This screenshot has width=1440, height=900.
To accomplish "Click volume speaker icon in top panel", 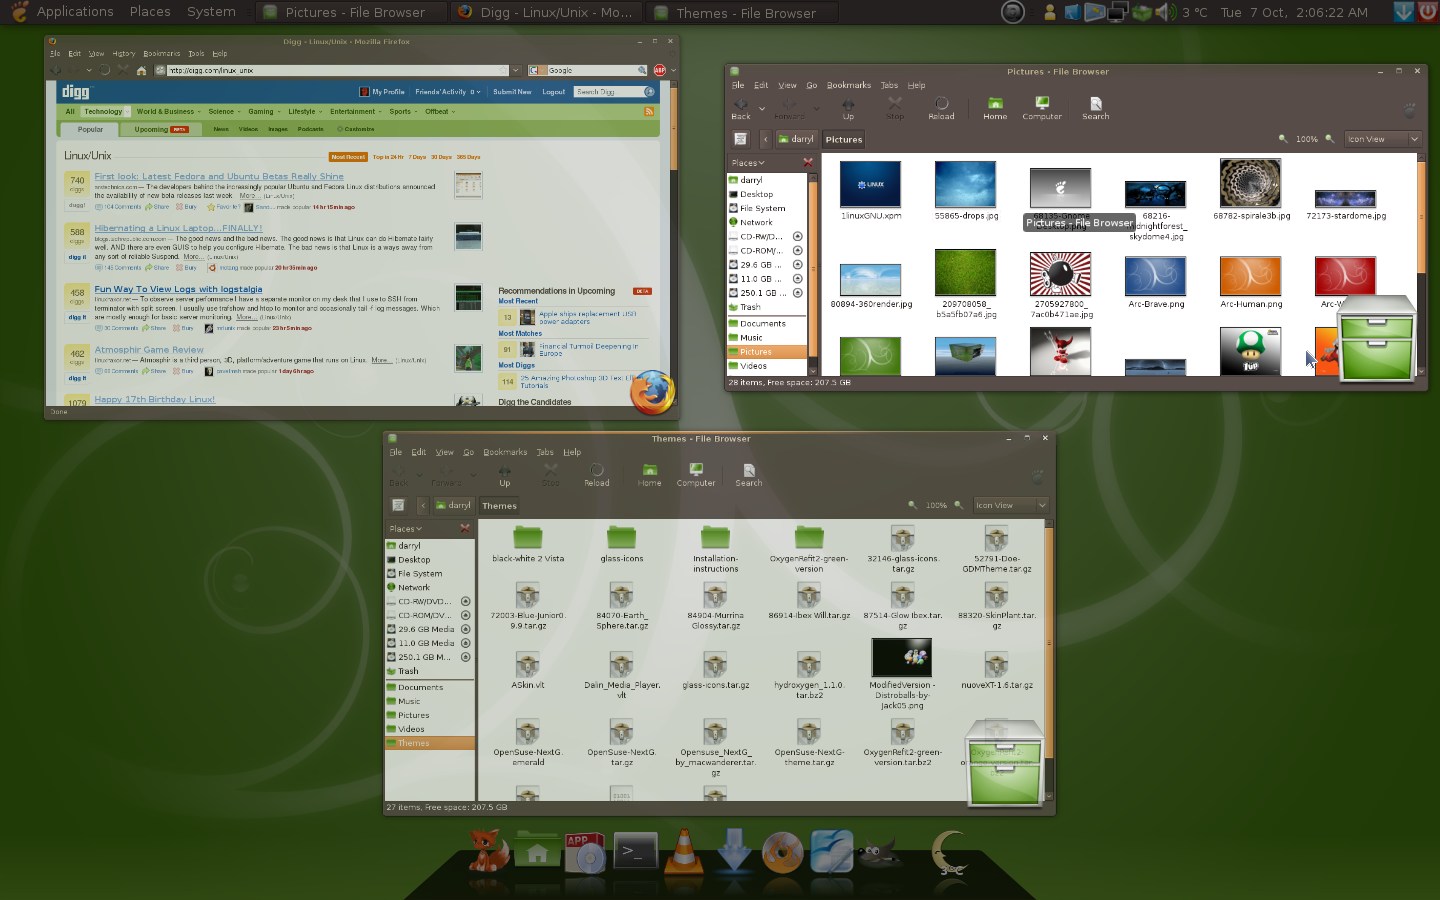I will click(1166, 12).
